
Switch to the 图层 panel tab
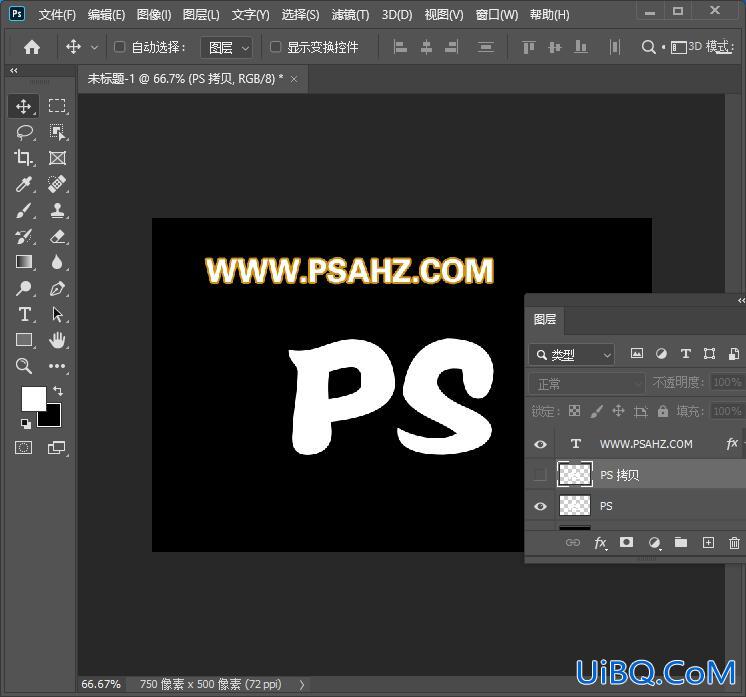pyautogui.click(x=545, y=319)
